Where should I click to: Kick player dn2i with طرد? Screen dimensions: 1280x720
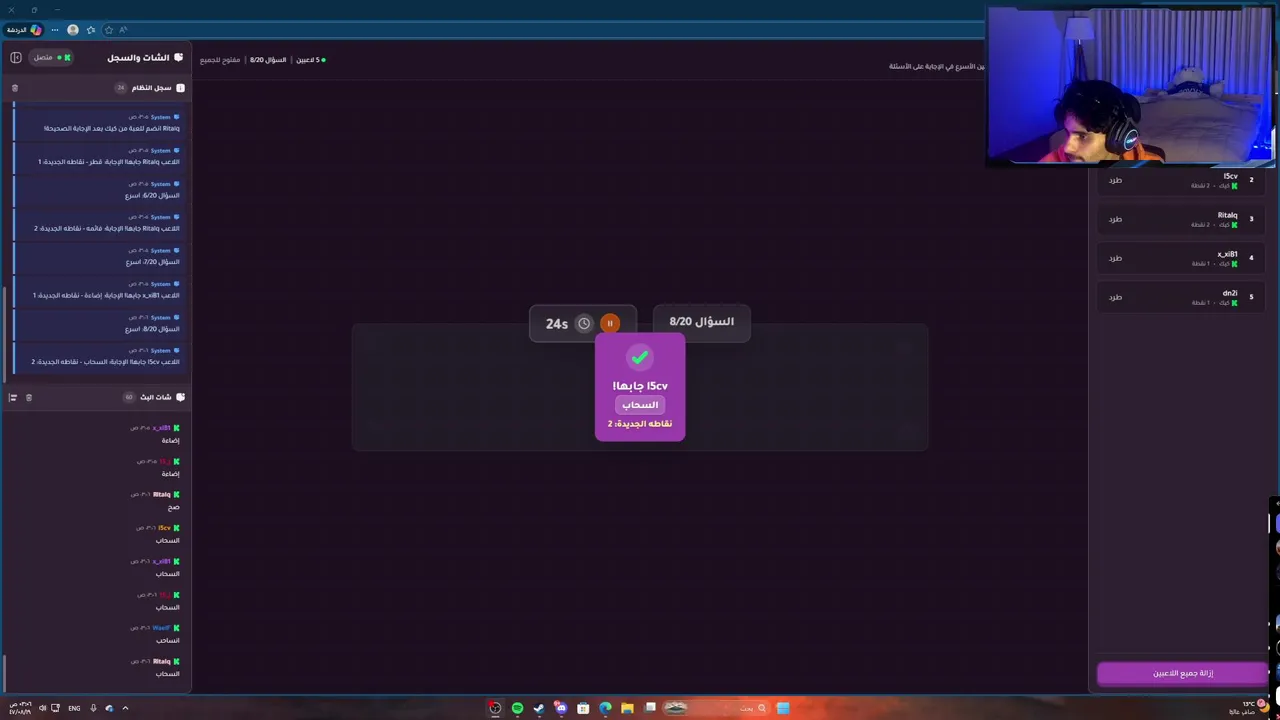1115,297
